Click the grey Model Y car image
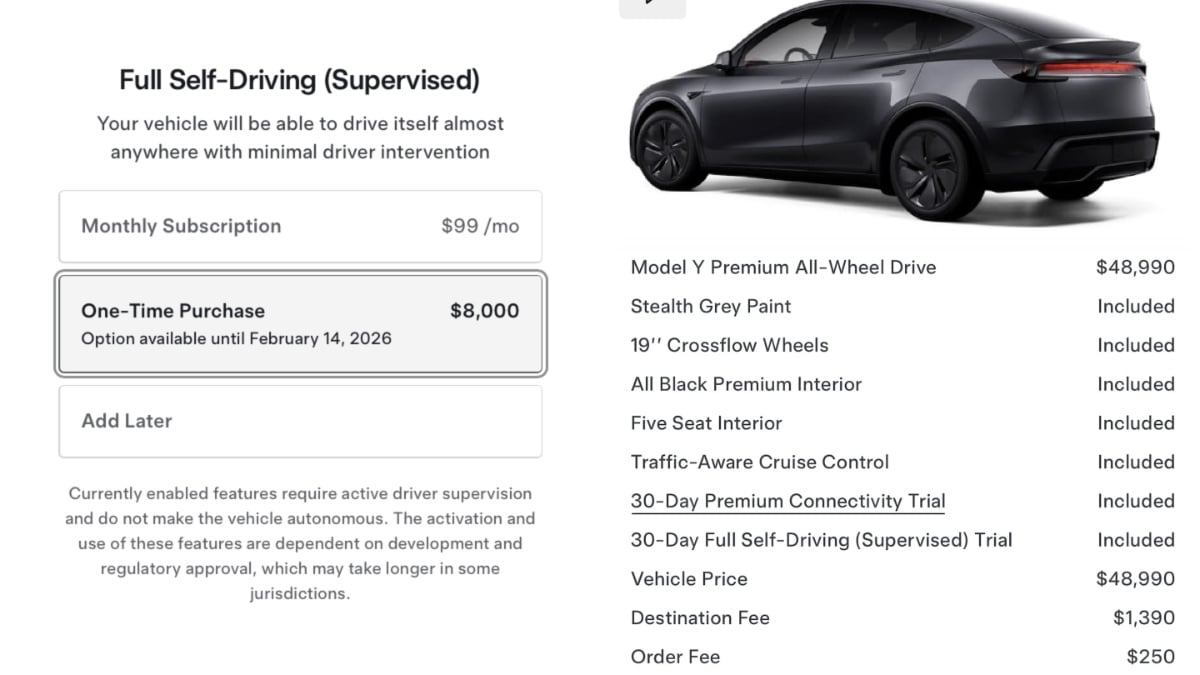The height and width of the screenshot is (675, 1200). pyautogui.click(x=892, y=115)
